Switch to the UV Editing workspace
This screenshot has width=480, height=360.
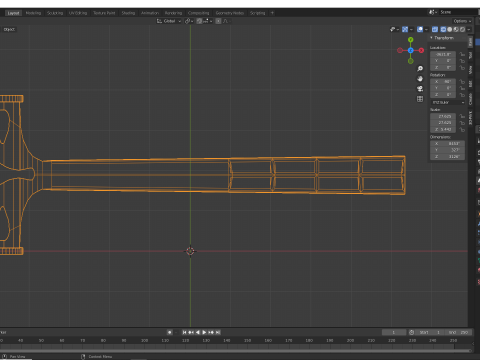78,13
